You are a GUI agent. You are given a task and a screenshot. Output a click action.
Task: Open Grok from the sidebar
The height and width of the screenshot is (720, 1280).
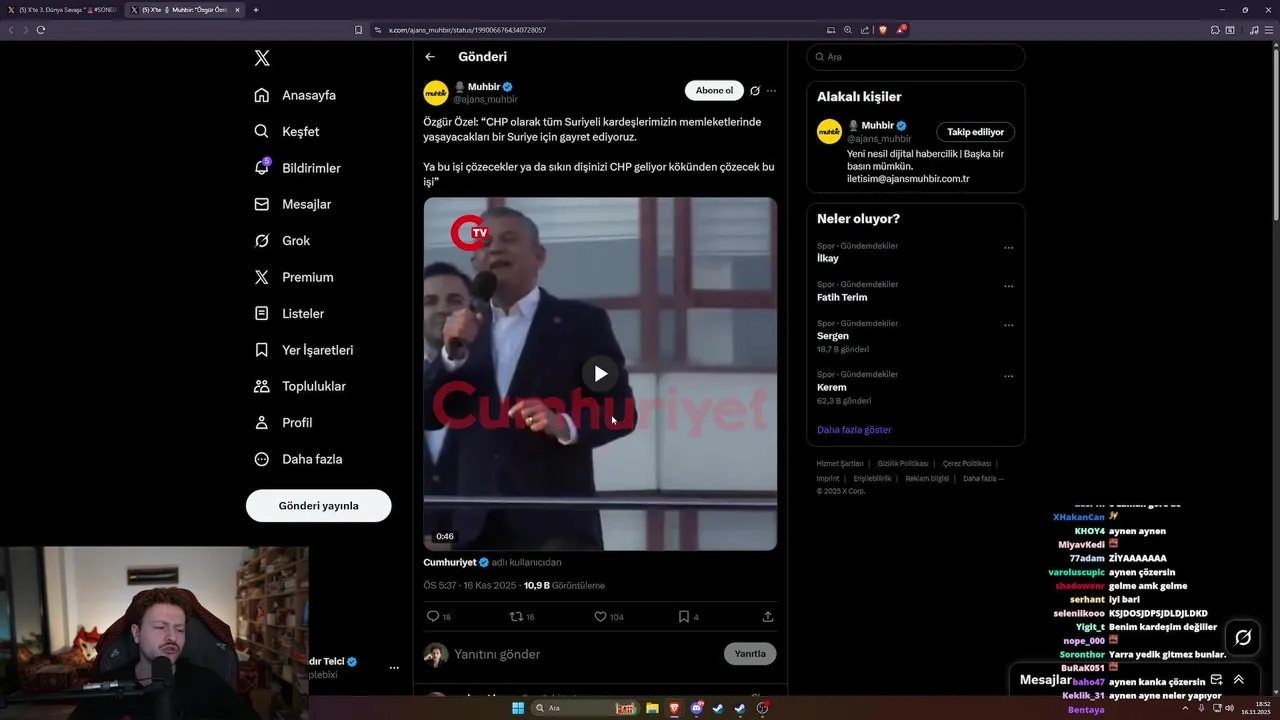(x=282, y=240)
